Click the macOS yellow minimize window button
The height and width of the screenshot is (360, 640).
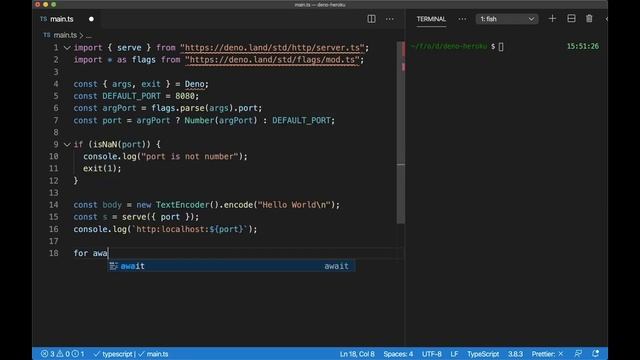coord(45,4)
